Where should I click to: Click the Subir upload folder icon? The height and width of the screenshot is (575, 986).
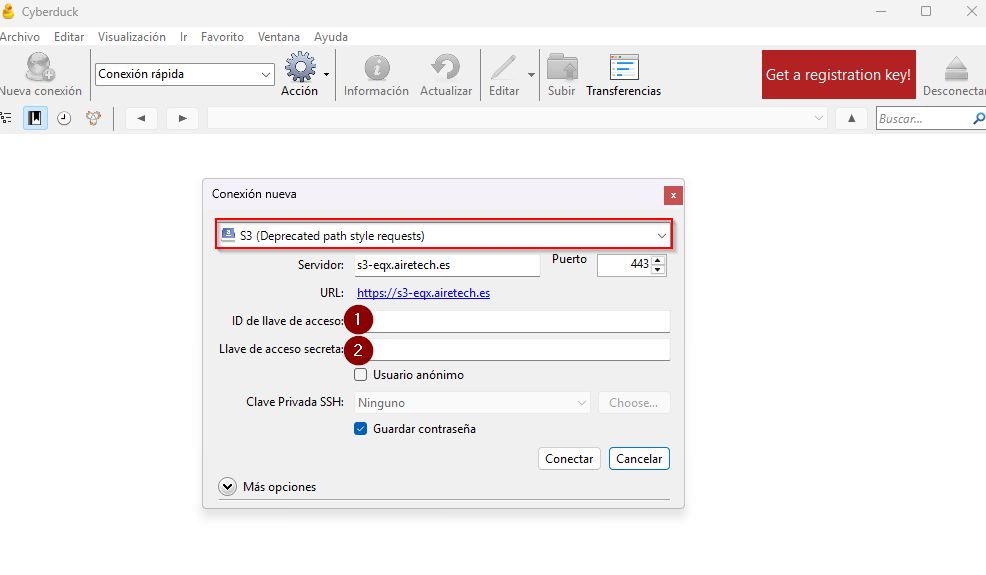coord(562,67)
